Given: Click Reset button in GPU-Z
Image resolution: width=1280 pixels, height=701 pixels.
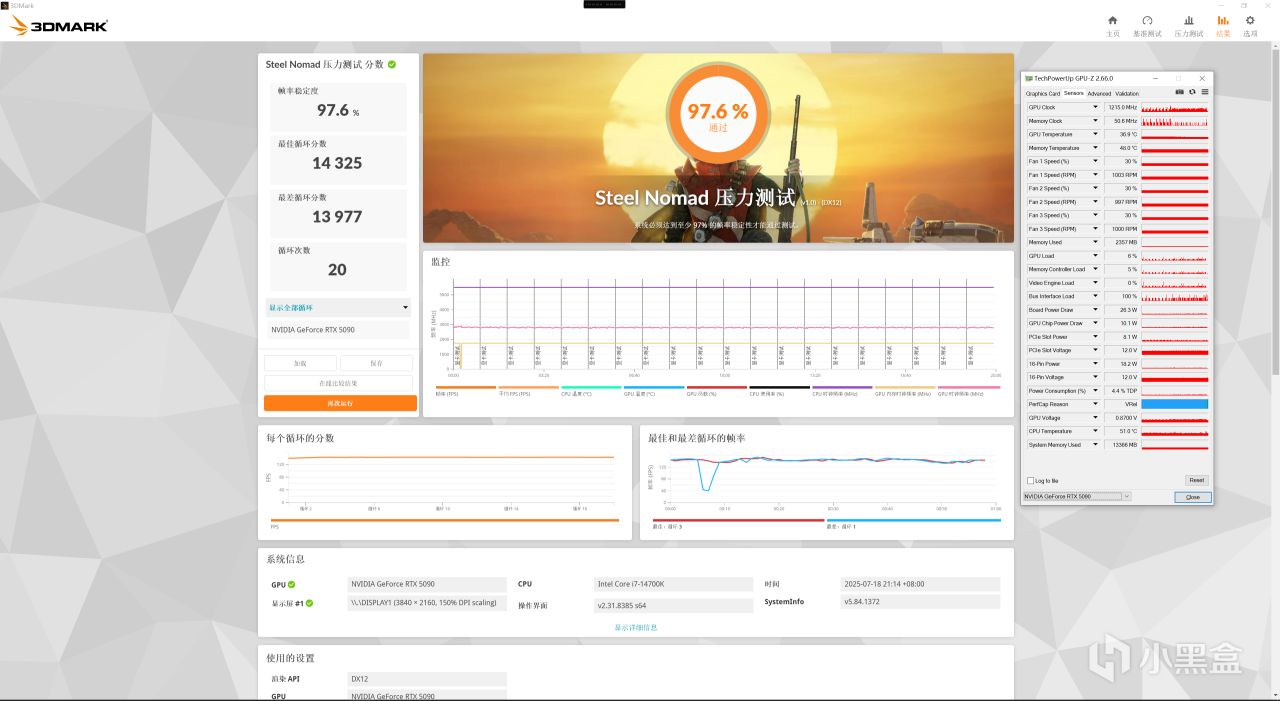Looking at the screenshot, I should [x=1196, y=480].
